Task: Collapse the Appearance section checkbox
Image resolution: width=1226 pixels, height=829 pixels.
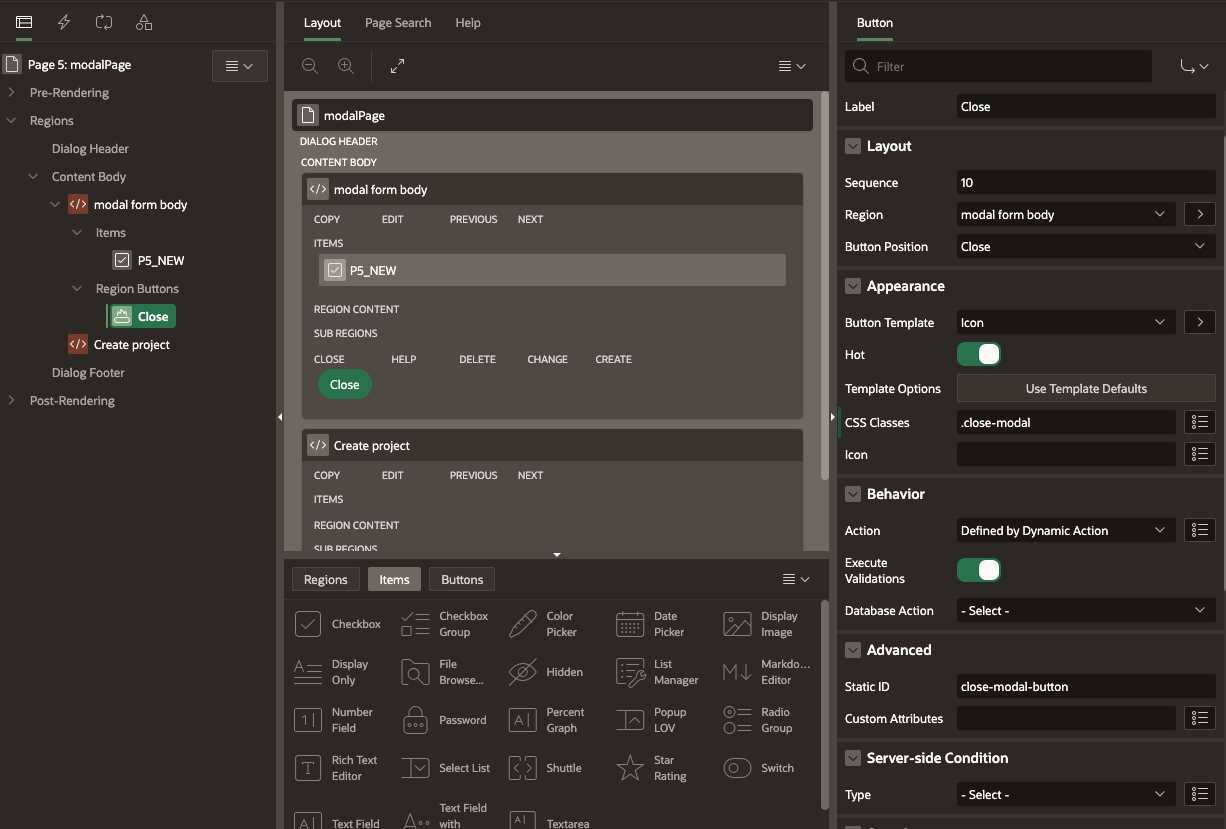Action: (x=853, y=286)
